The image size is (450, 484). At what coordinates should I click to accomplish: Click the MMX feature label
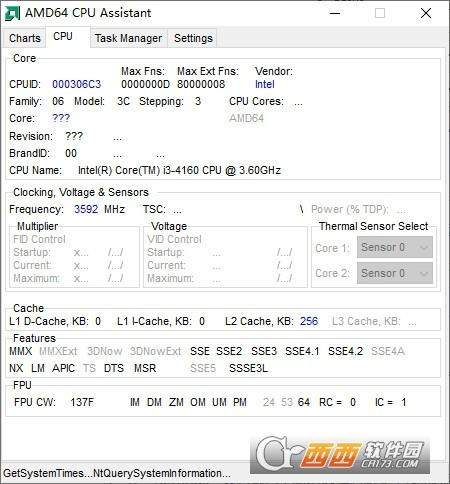point(21,351)
